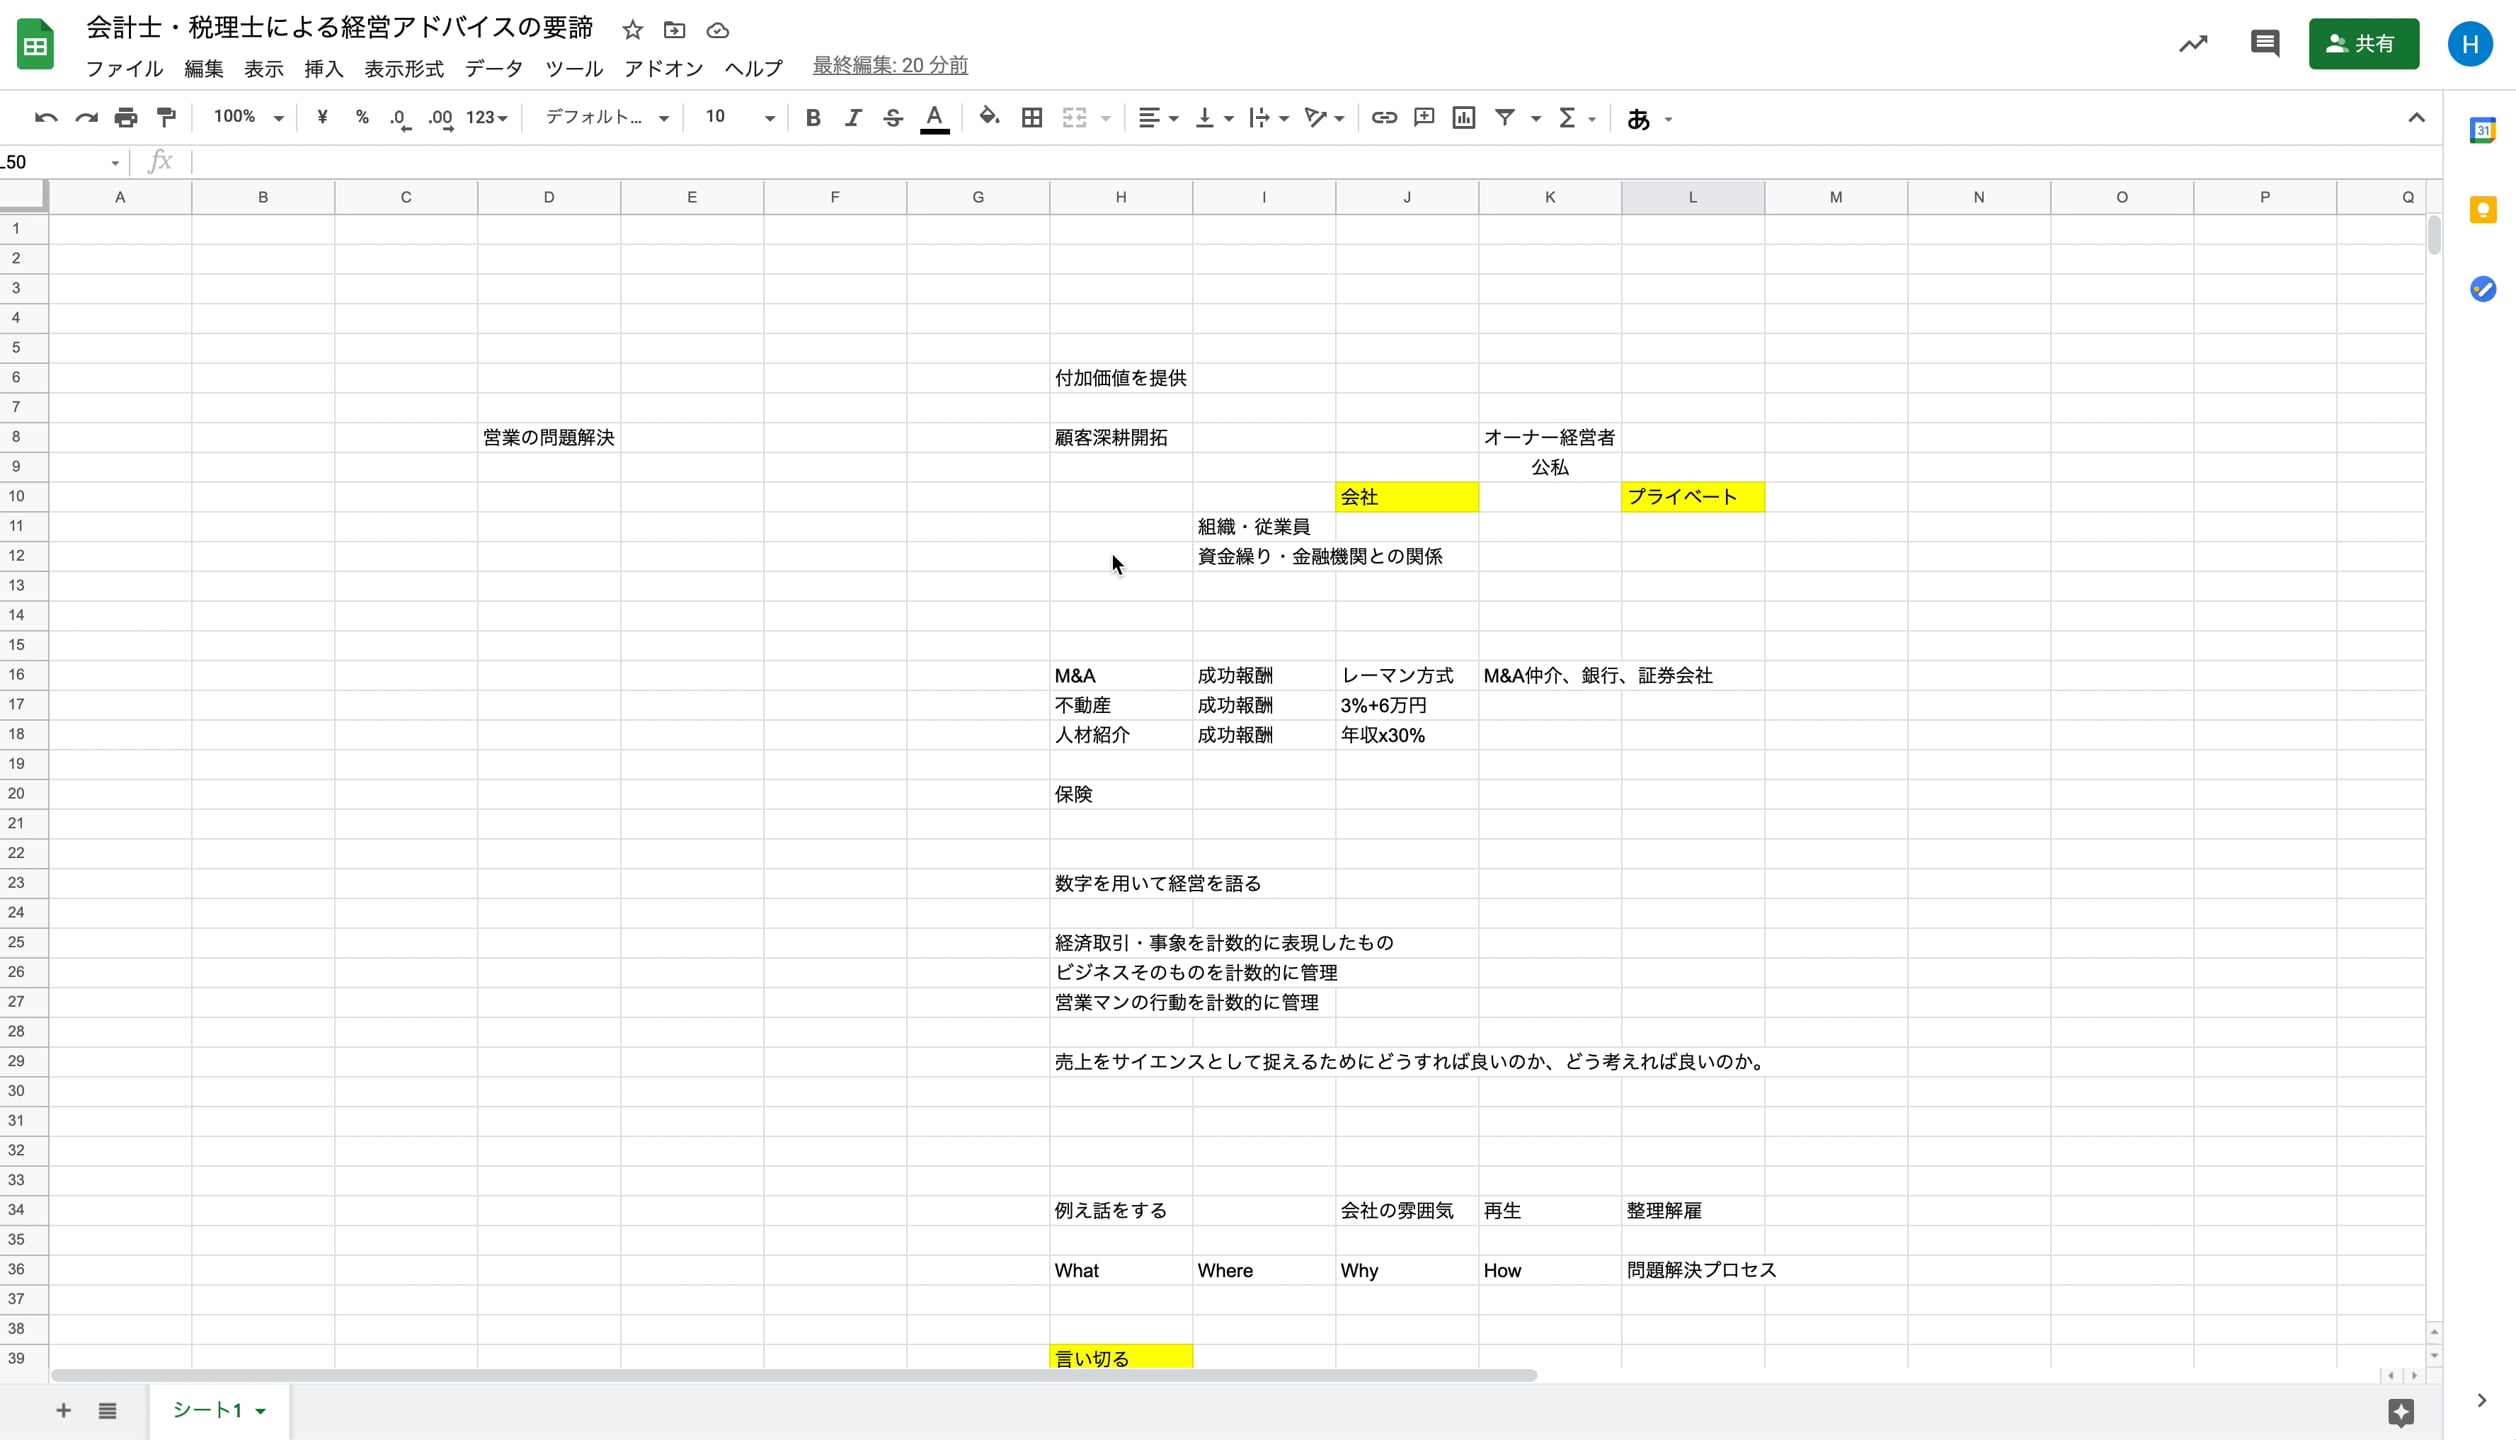The image size is (2516, 1440).
Task: Toggle strikethrough formatting
Action: (x=893, y=118)
